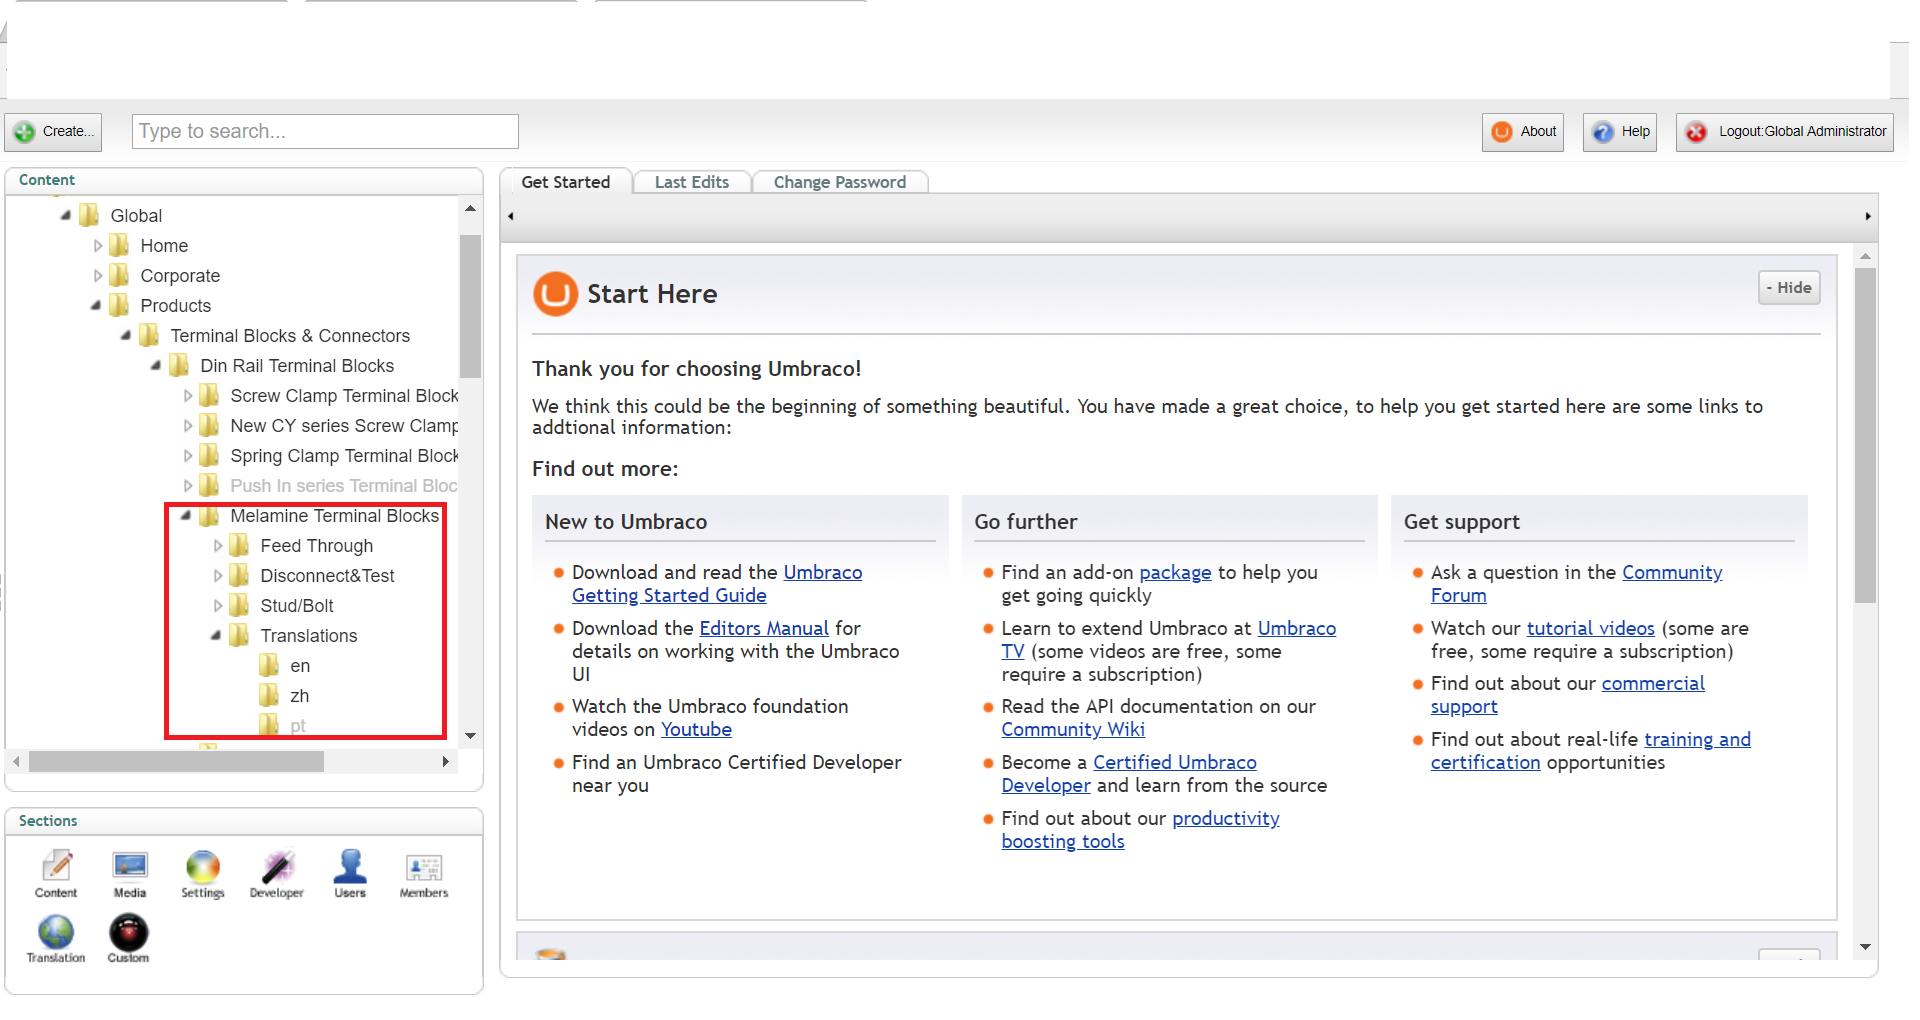Open the Editors Manual link
Screen dimensions: 1920x1020
point(764,628)
